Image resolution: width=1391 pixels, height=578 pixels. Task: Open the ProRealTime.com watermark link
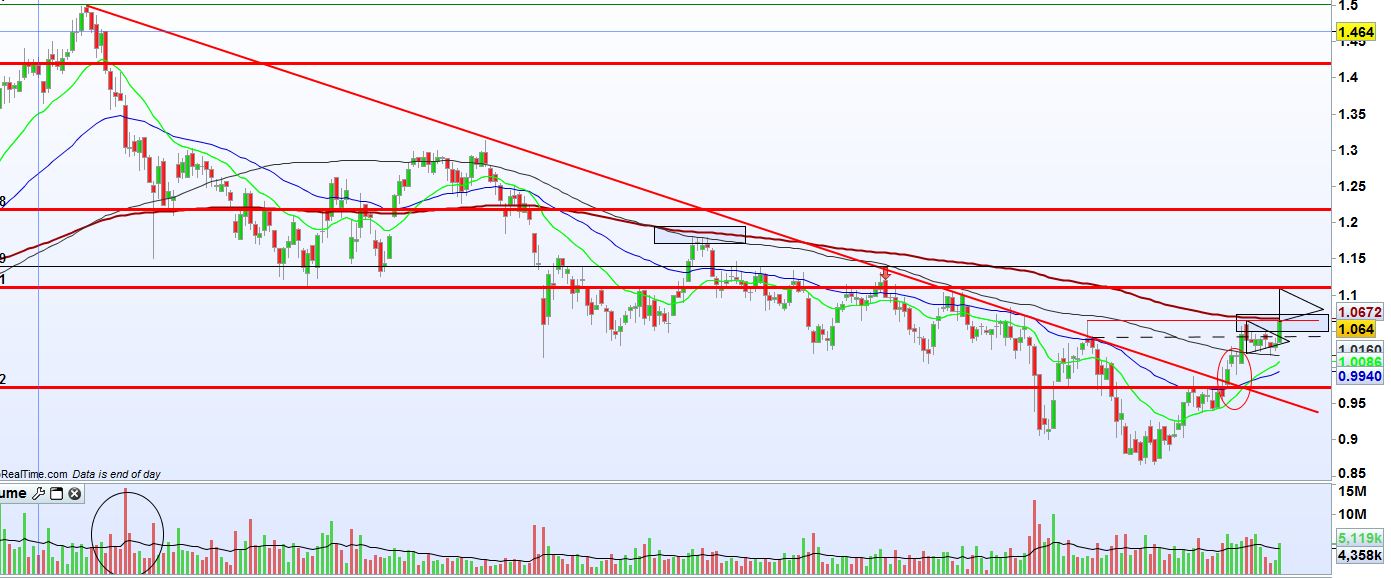tap(33, 474)
